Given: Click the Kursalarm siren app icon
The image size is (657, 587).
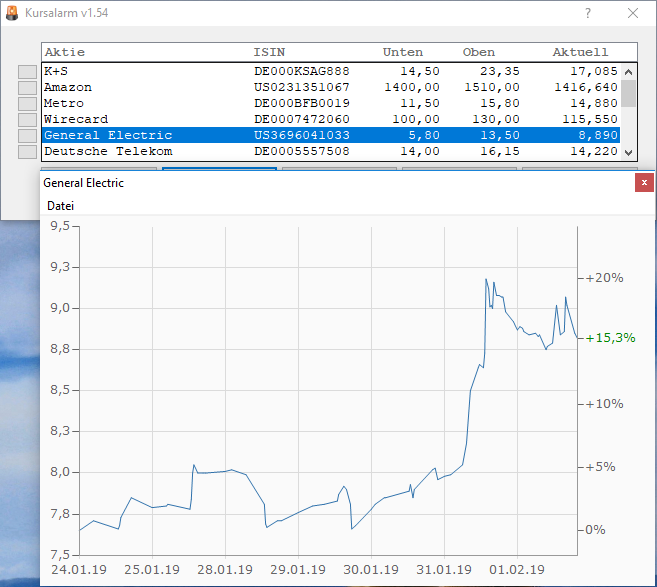Looking at the screenshot, I should point(12,13).
